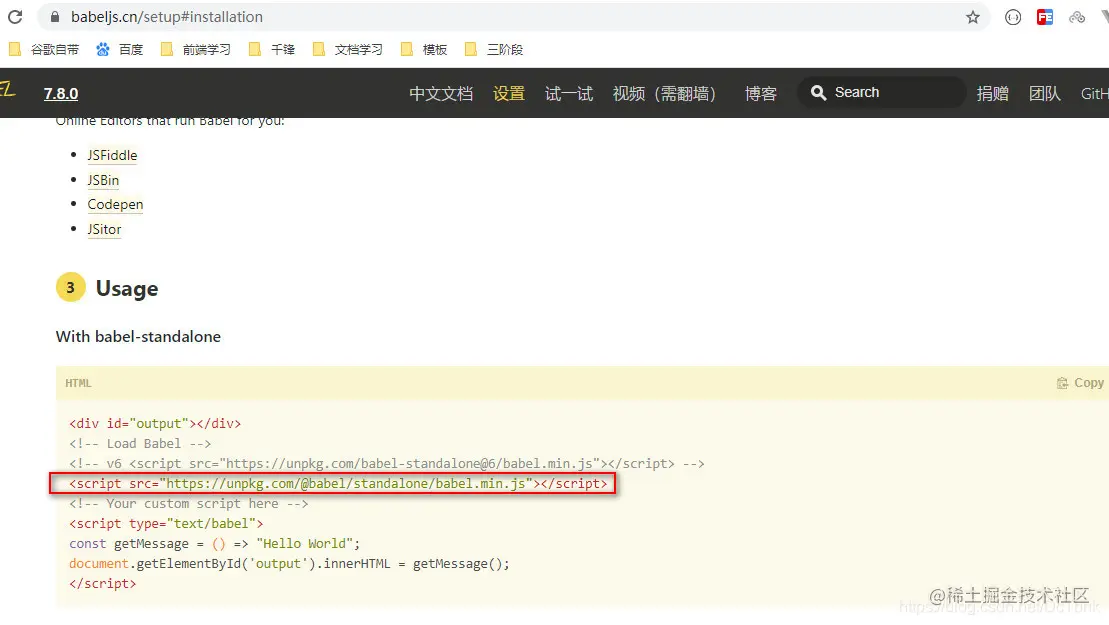Open the red FE browser extension
1109x625 pixels.
coord(1045,17)
